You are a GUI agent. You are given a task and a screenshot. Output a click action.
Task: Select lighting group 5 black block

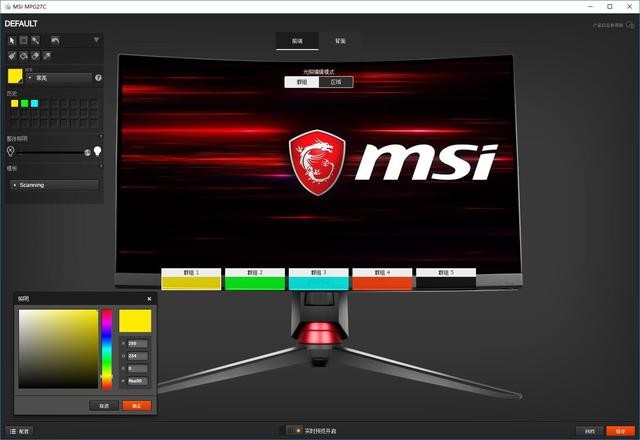pyautogui.click(x=446, y=279)
